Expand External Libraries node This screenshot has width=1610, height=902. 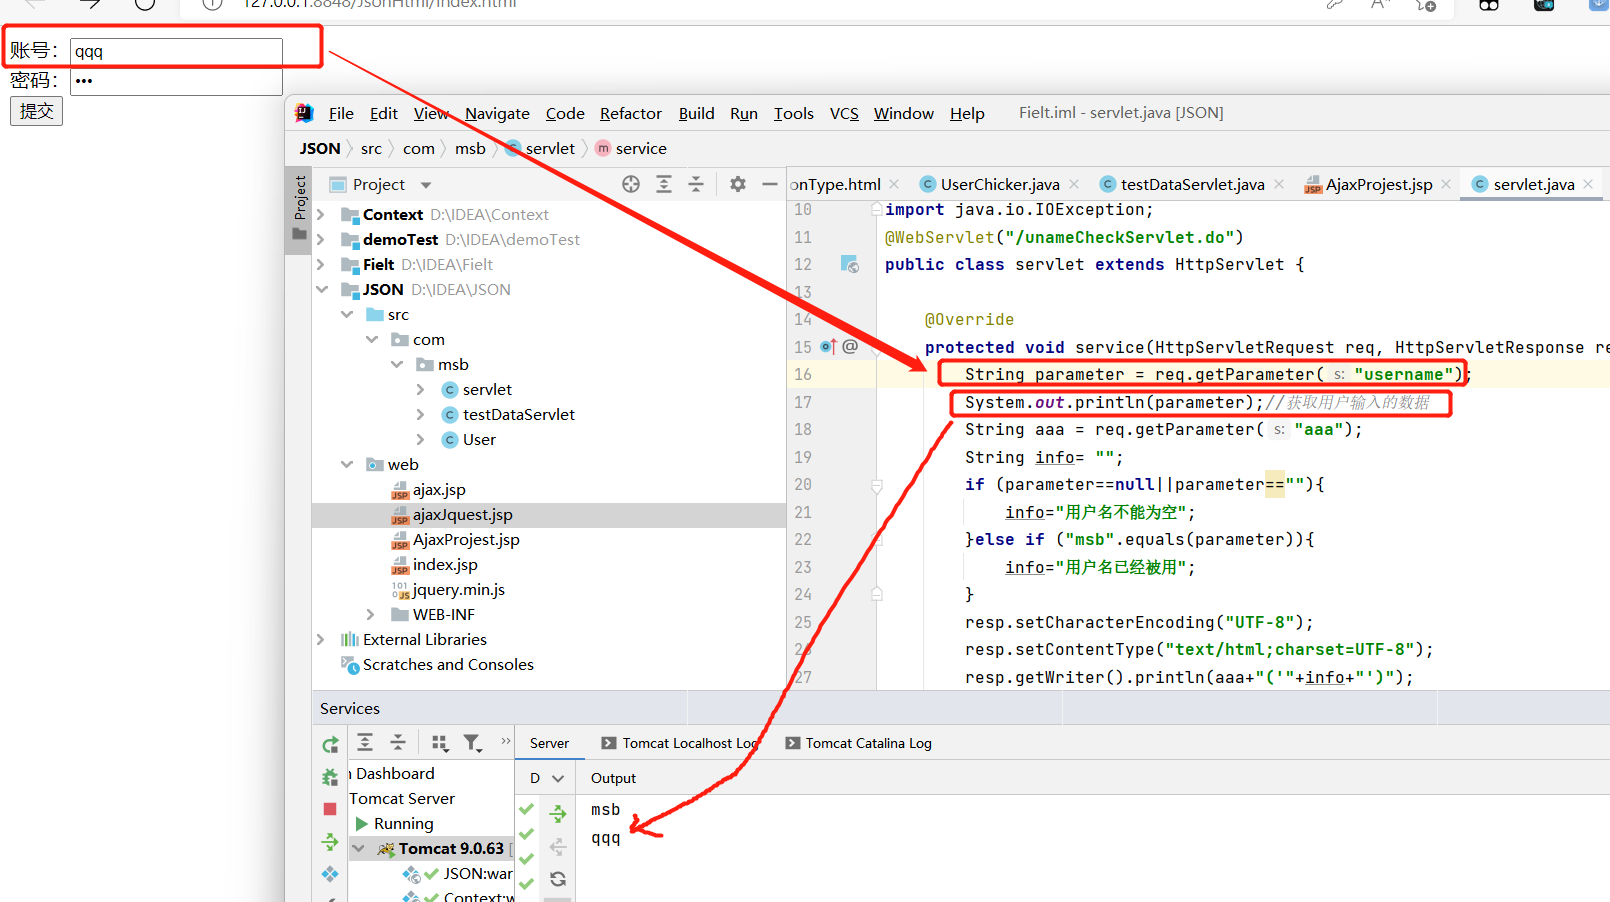(x=320, y=639)
